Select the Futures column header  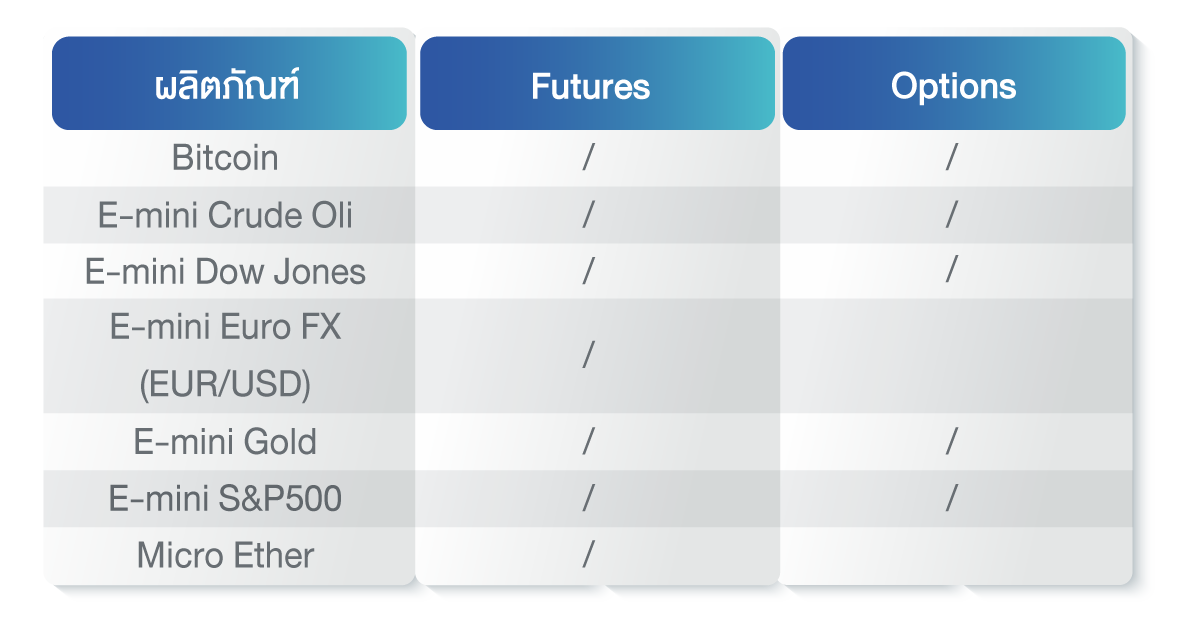(x=591, y=86)
